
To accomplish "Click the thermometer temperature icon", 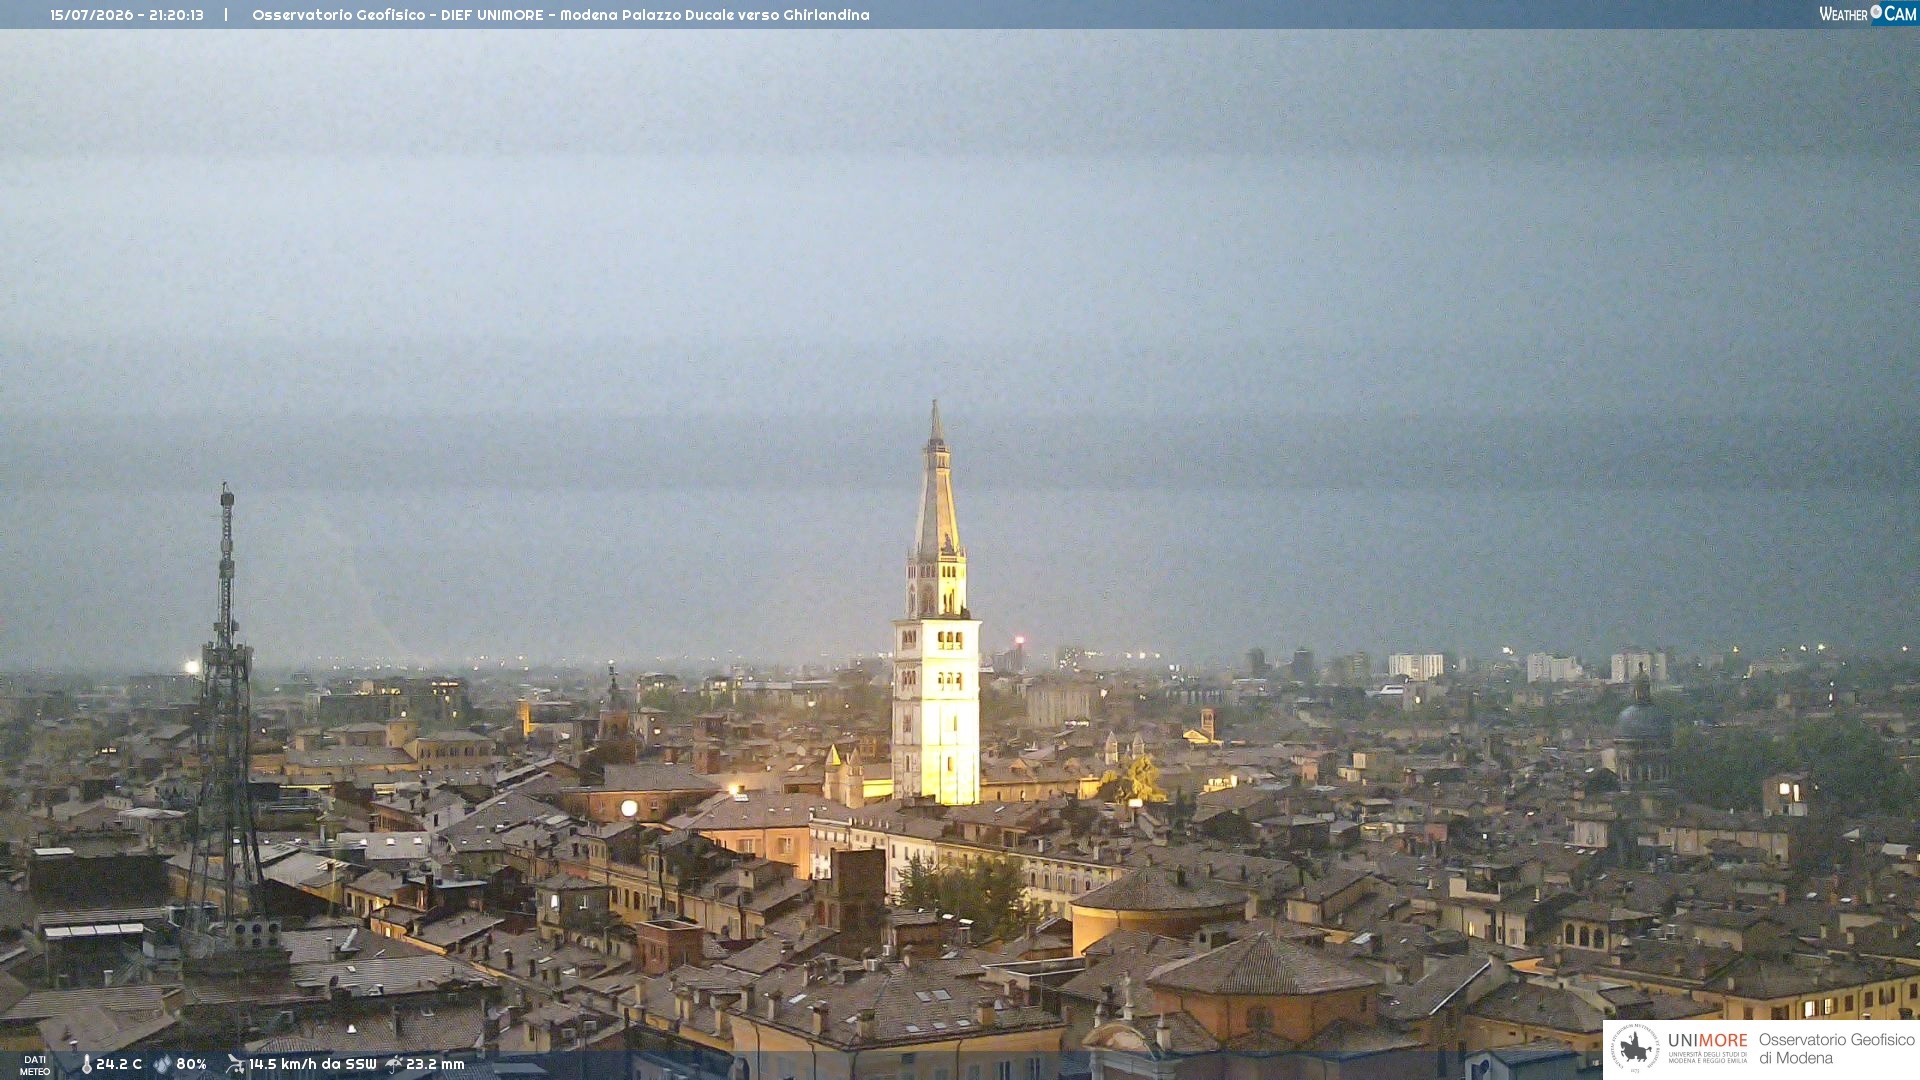I will [x=86, y=1065].
